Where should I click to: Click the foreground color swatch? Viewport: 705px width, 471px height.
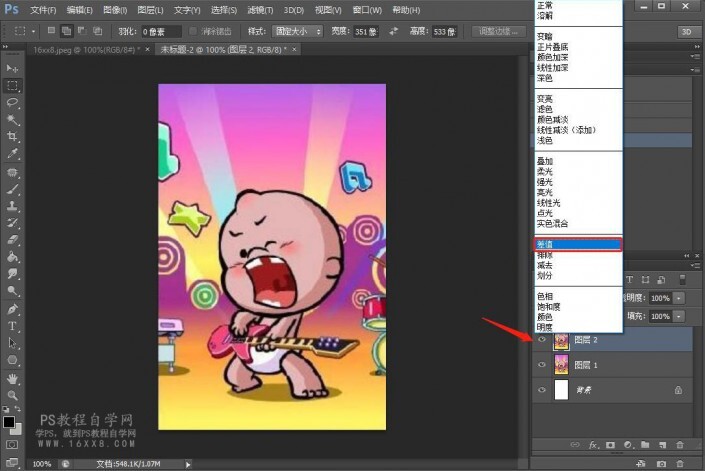[x=9, y=421]
